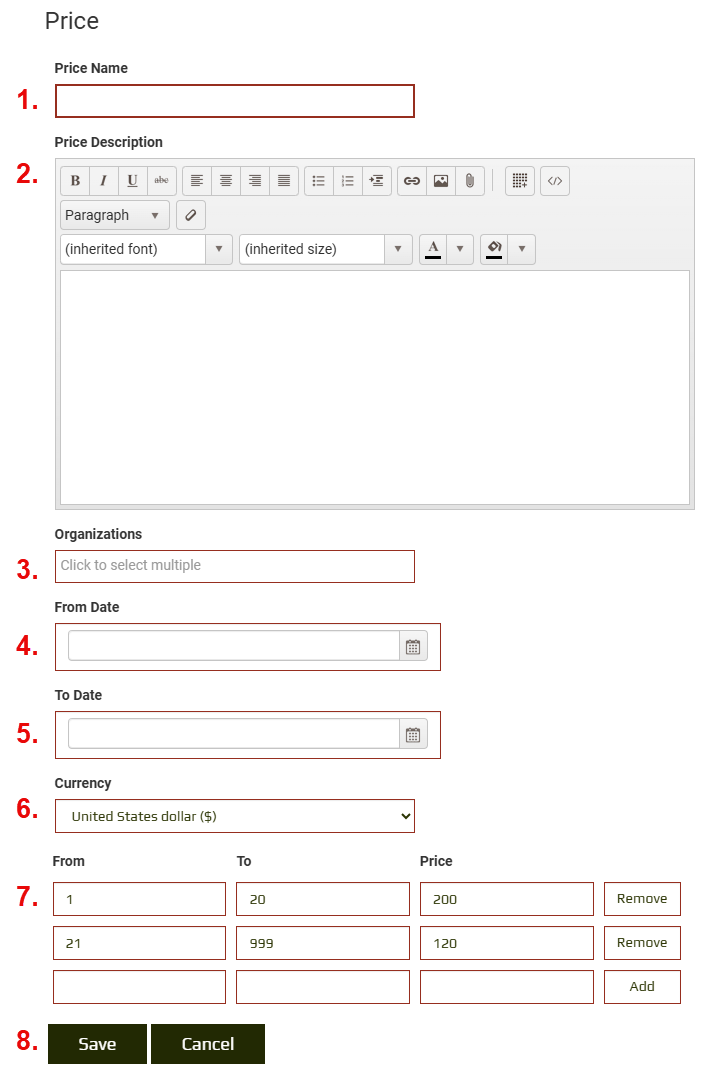
Task: Toggle italic formatting in the description editor
Action: click(x=103, y=181)
